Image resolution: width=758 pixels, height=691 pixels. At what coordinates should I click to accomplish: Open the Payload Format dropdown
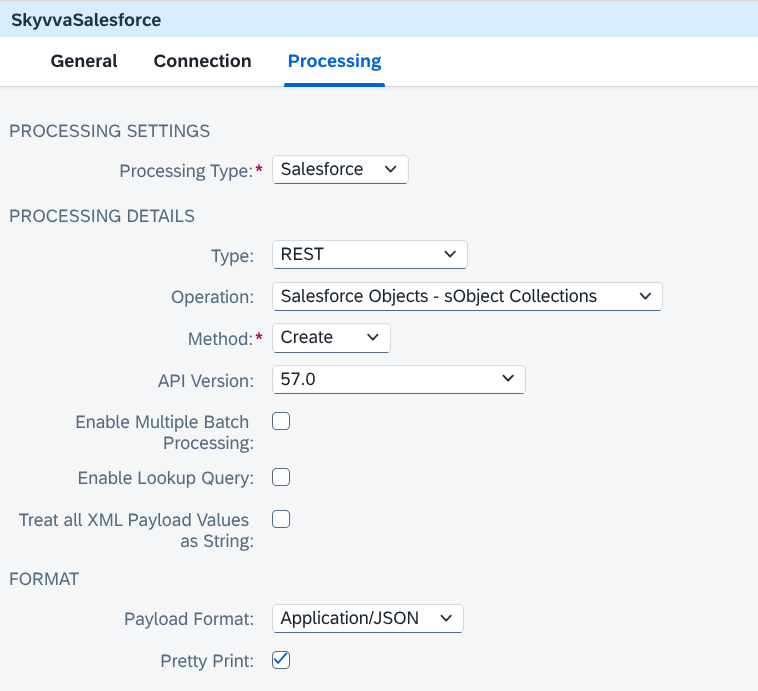pos(367,618)
